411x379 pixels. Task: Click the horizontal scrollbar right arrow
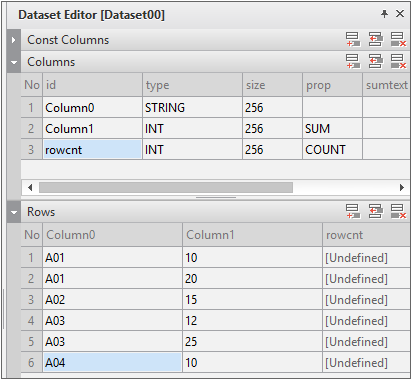(x=402, y=187)
